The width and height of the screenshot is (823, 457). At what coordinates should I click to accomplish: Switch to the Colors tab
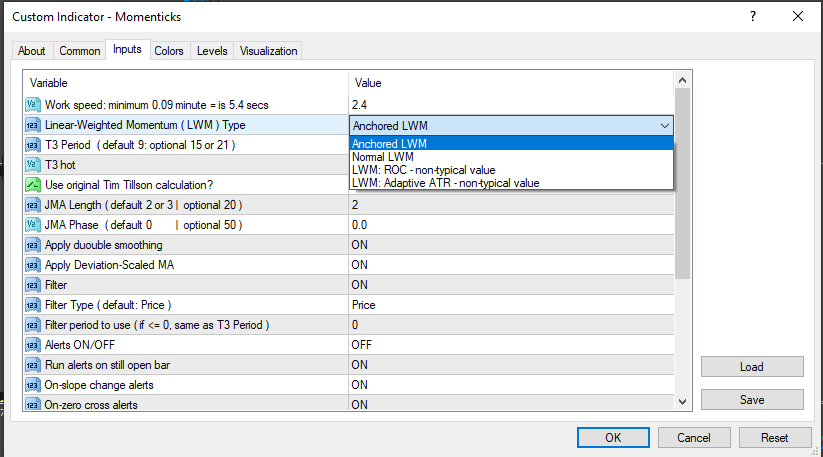(169, 51)
